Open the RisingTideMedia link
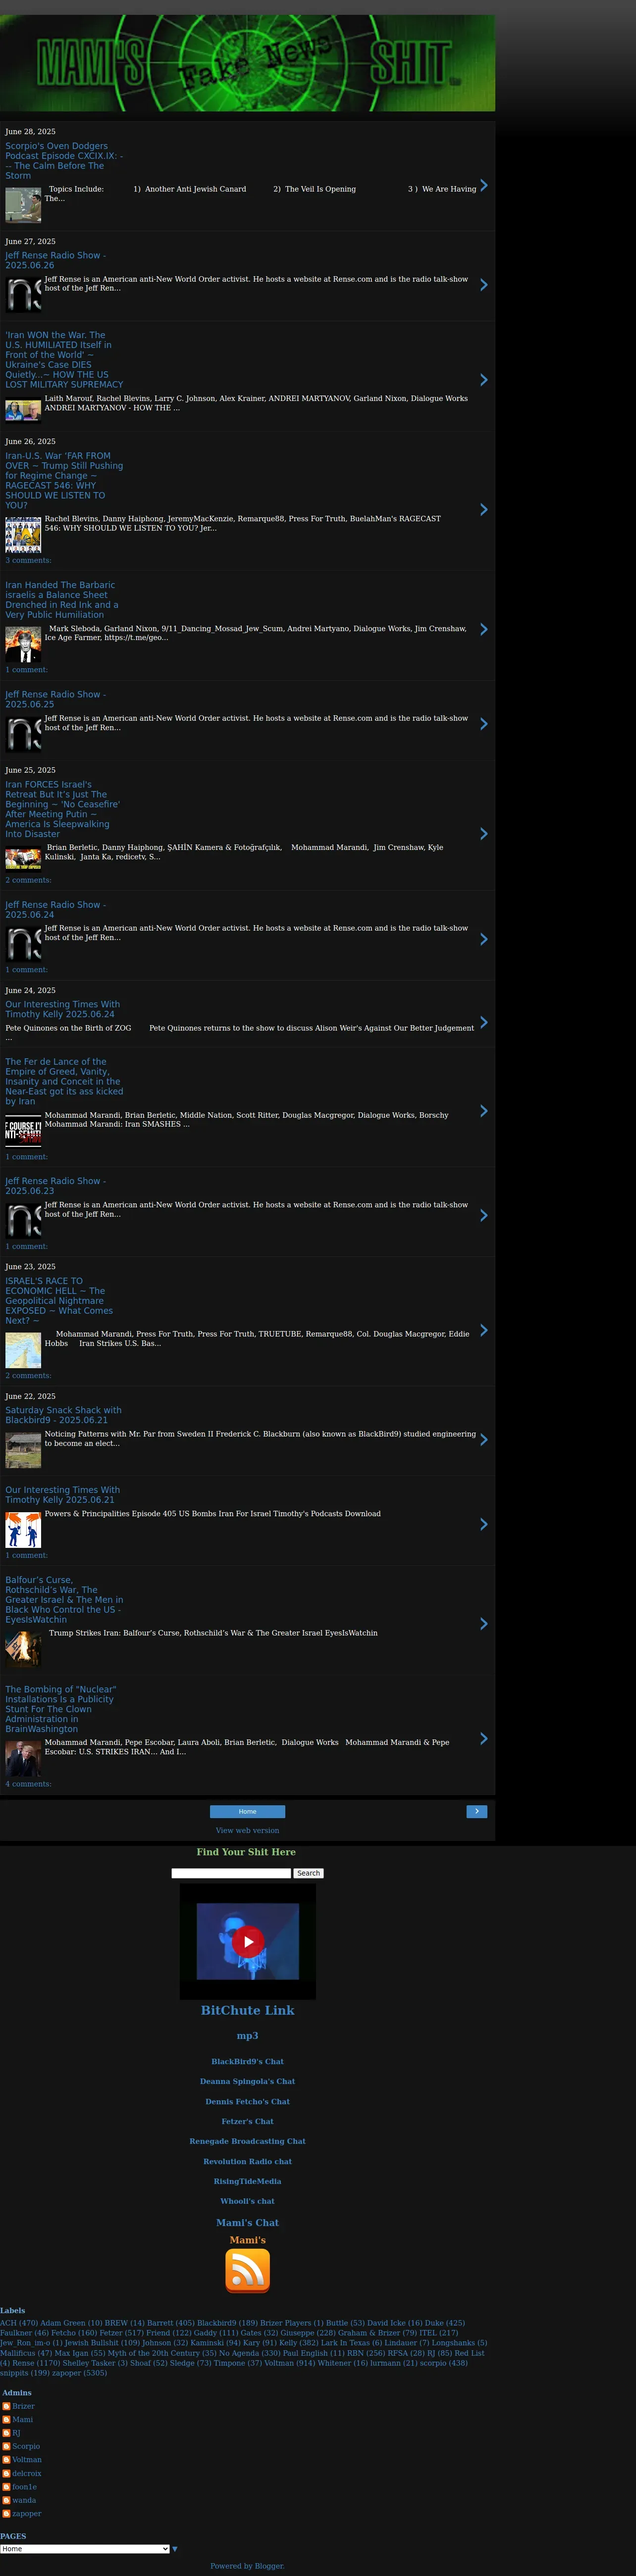The width and height of the screenshot is (636, 2576). (248, 2181)
